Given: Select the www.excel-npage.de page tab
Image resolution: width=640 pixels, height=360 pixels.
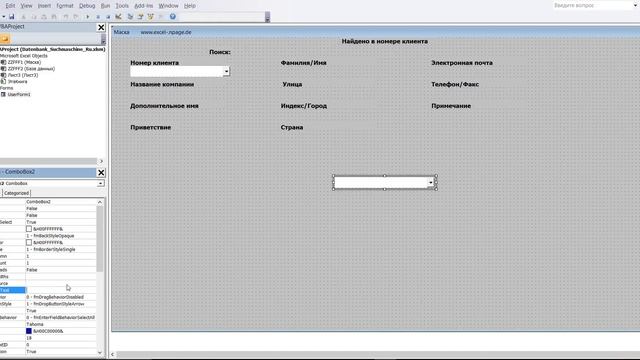Looking at the screenshot, I should 166,32.
